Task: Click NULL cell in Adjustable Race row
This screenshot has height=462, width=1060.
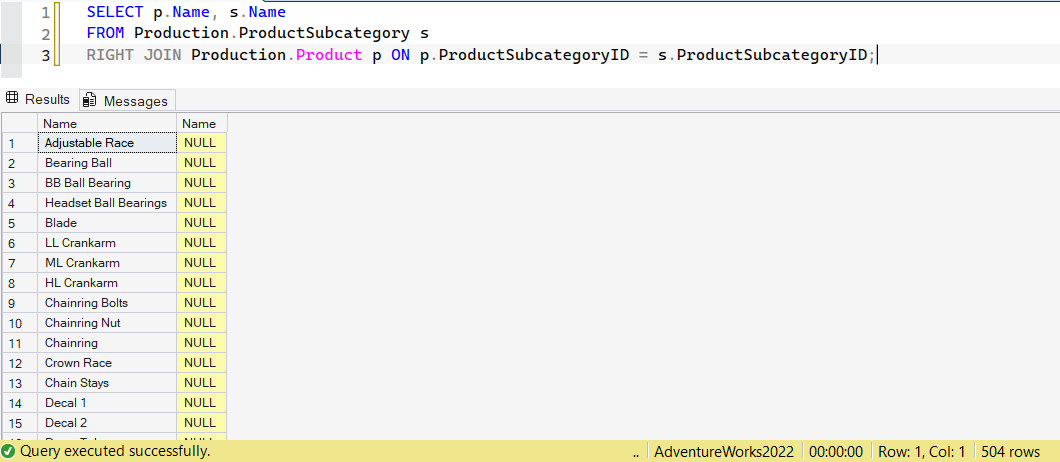Action: coord(201,143)
